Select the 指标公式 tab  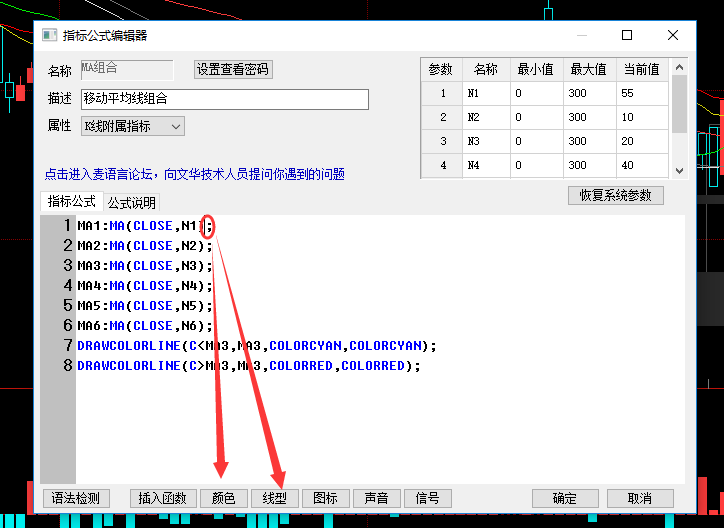(x=72, y=202)
